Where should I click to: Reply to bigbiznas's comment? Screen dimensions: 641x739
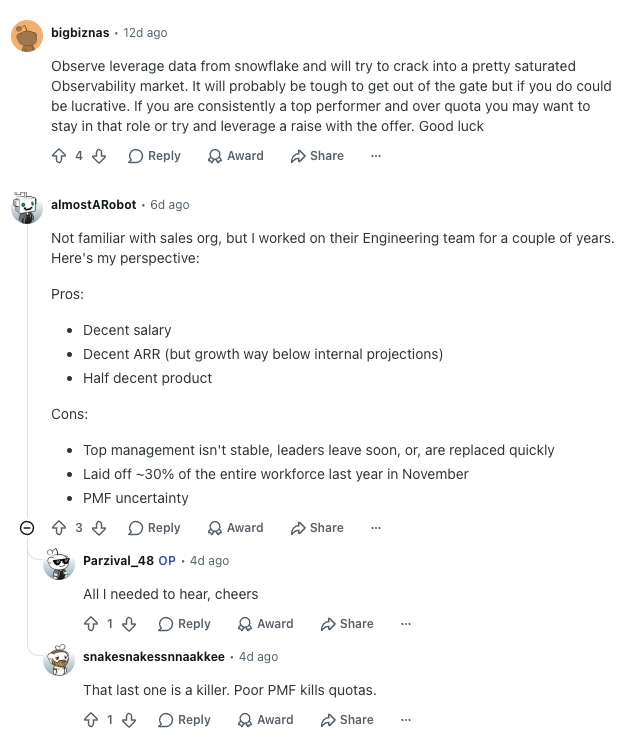154,156
